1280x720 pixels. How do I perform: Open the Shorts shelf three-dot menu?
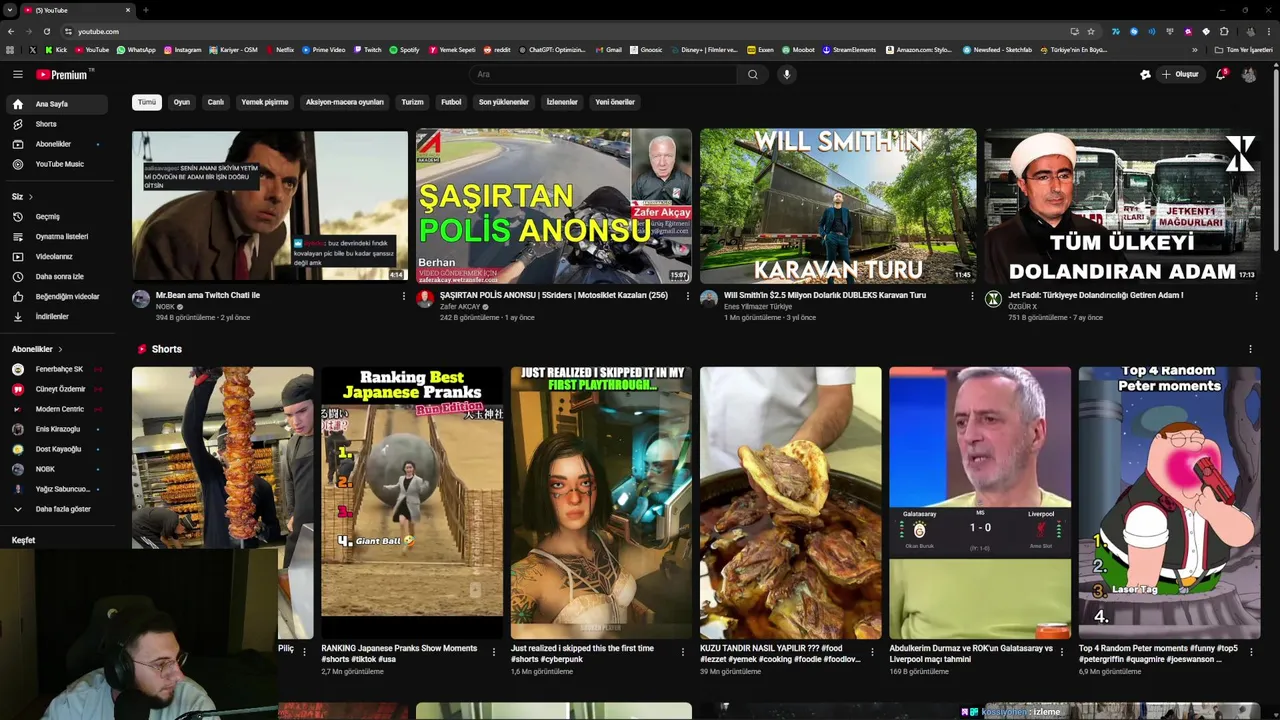coord(1250,349)
